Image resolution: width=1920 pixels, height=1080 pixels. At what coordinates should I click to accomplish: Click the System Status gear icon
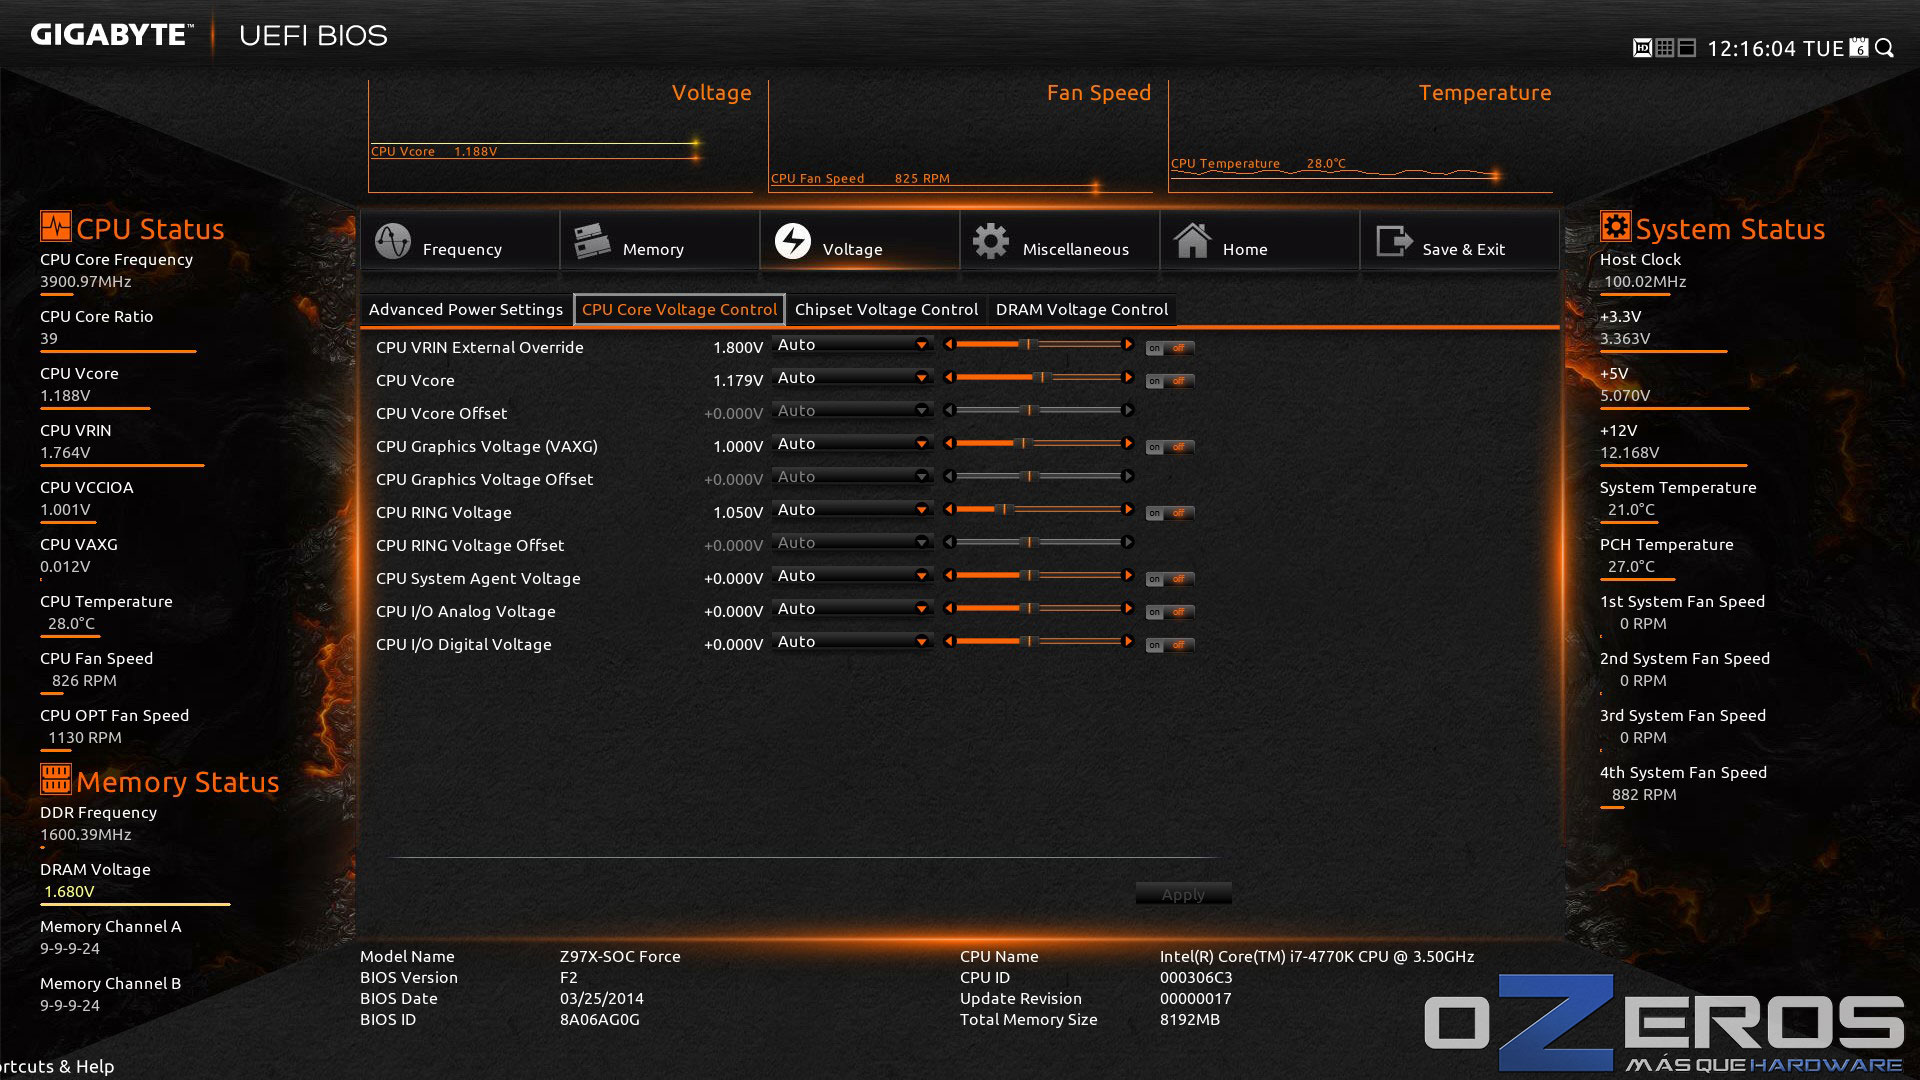(1615, 226)
